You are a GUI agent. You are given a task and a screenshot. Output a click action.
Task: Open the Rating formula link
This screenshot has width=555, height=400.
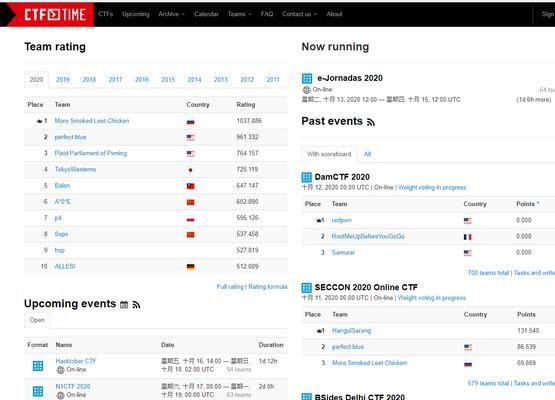point(268,287)
